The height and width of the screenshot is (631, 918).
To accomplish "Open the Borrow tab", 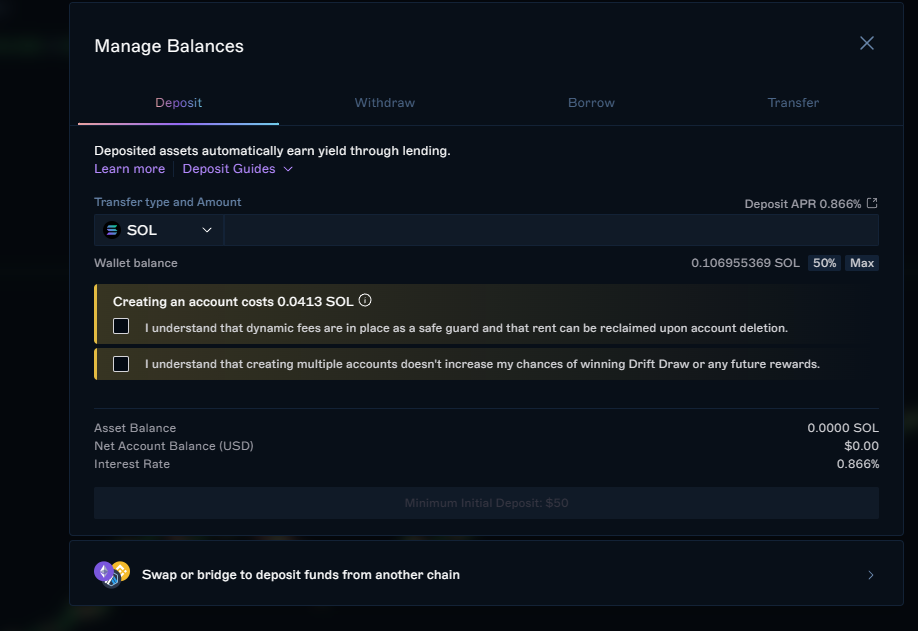I will (x=591, y=103).
